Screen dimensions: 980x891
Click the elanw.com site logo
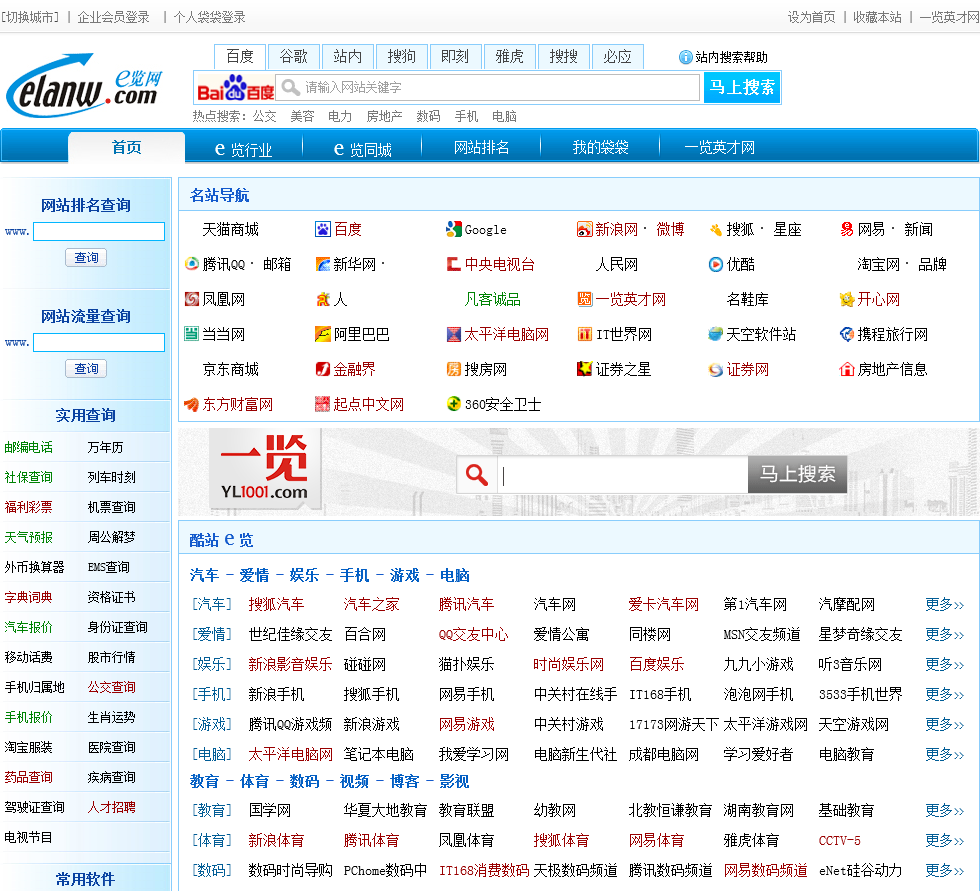pyautogui.click(x=84, y=86)
